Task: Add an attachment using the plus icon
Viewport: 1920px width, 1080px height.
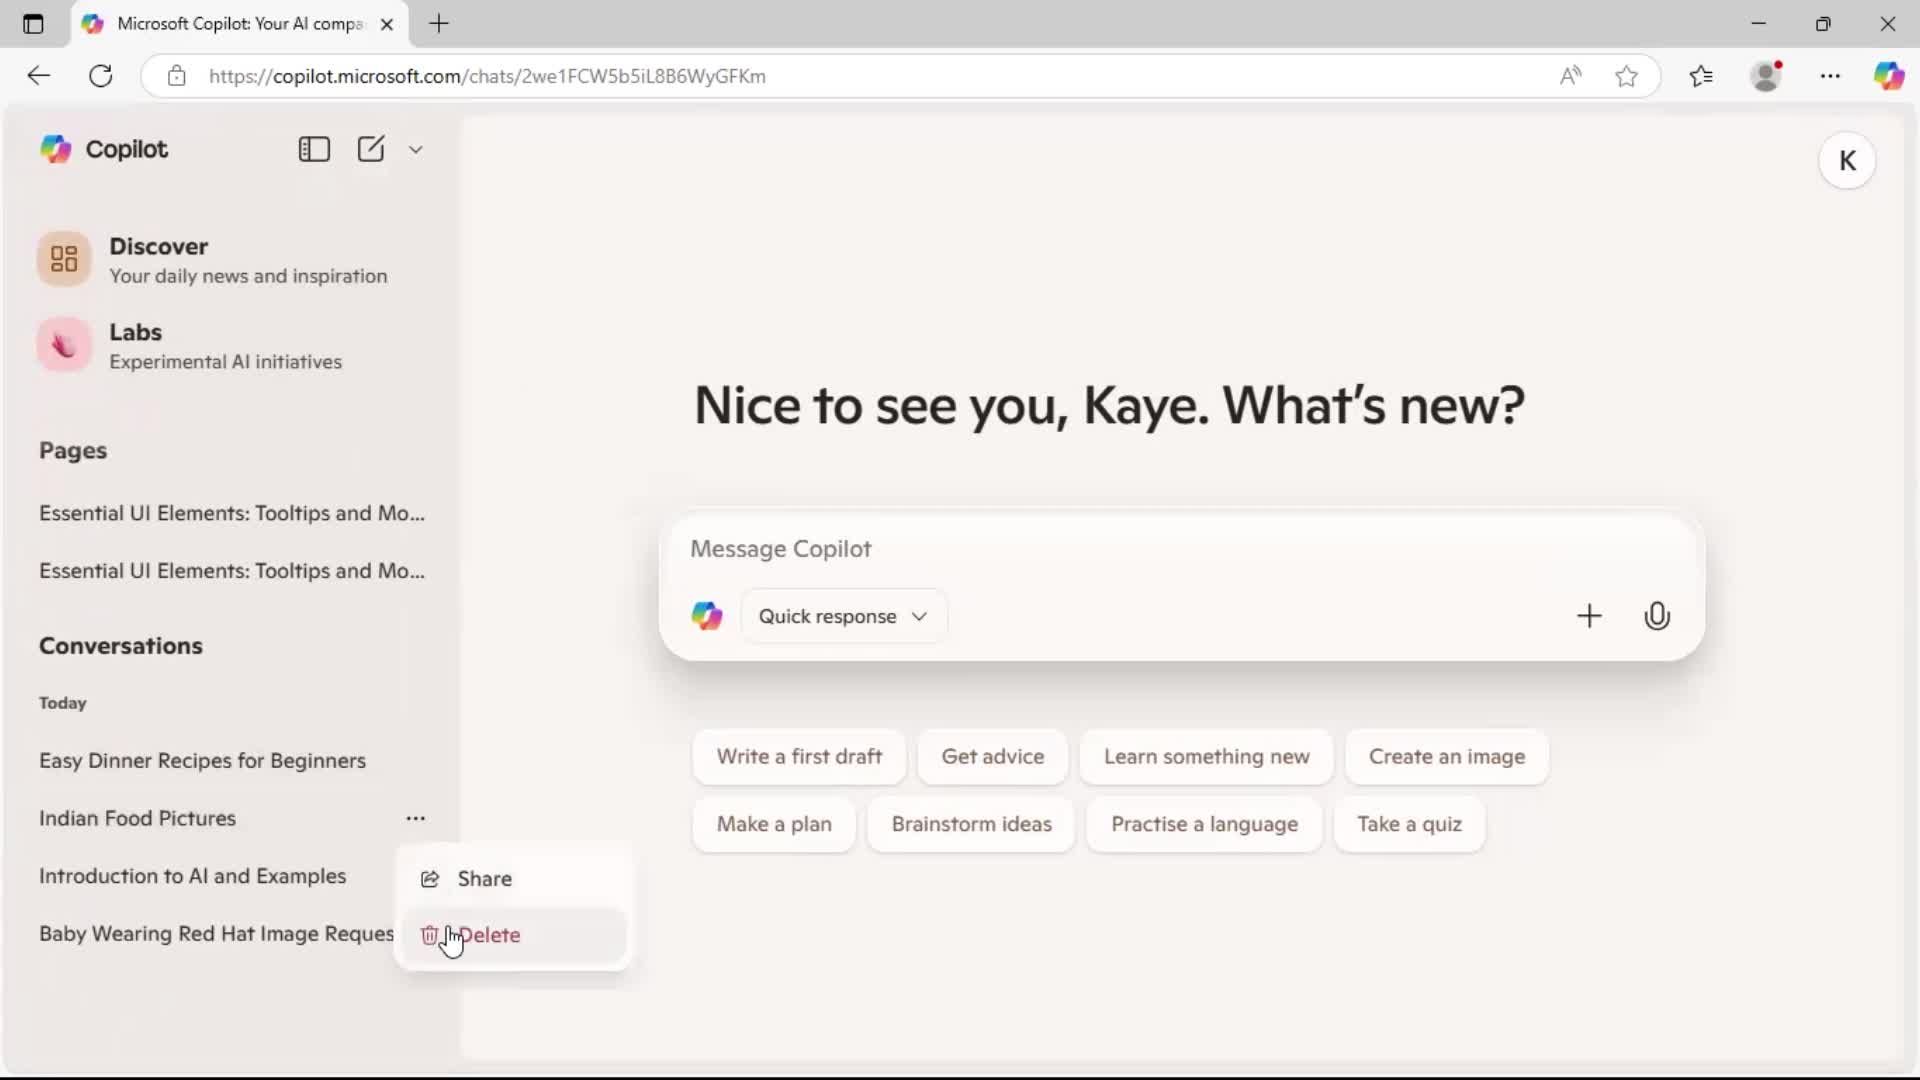Action: tap(1590, 616)
